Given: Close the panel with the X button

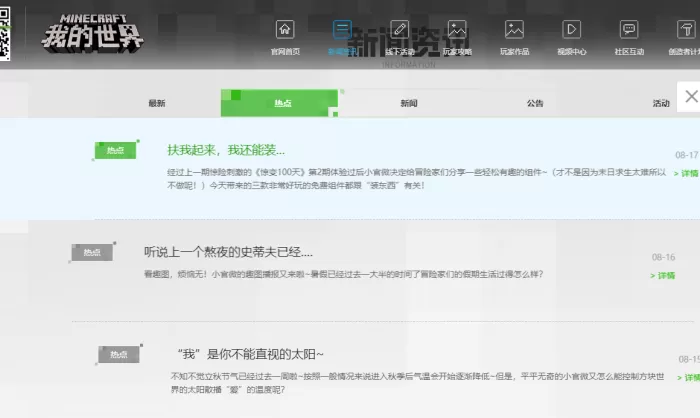Looking at the screenshot, I should [x=691, y=96].
